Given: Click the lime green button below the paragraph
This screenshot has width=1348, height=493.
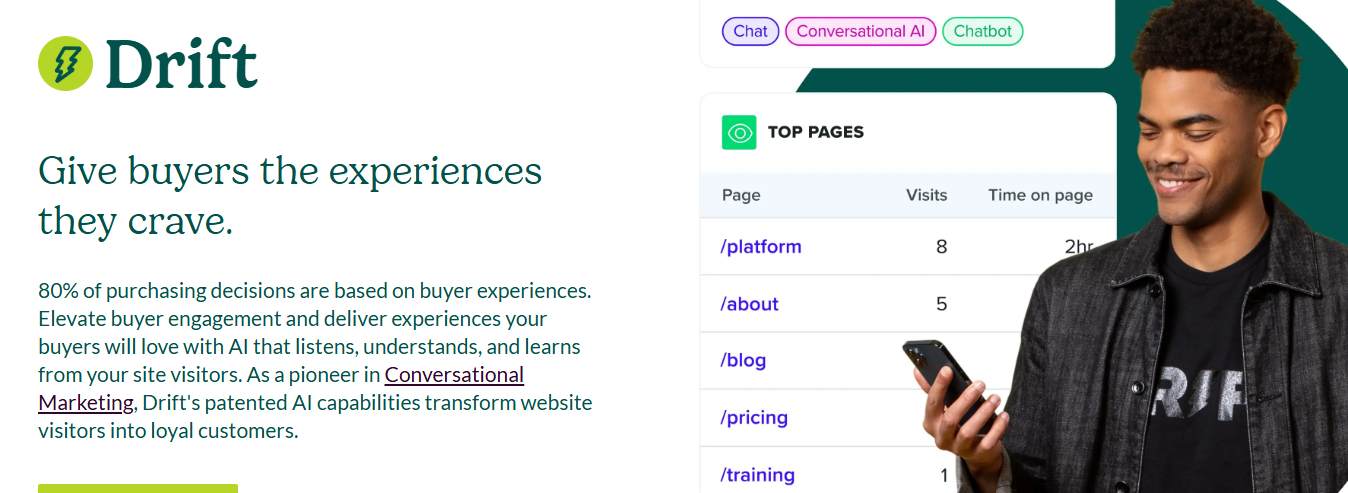Looking at the screenshot, I should (138, 488).
